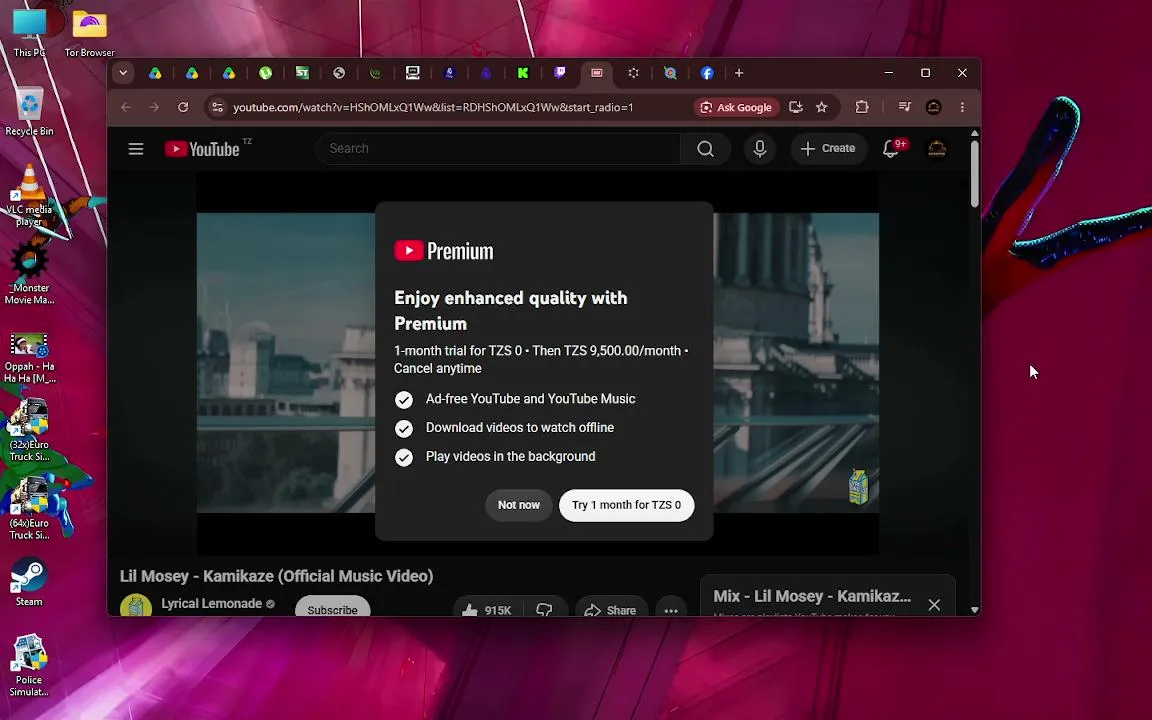
Task: Switch to the Twitch tab
Action: point(560,73)
